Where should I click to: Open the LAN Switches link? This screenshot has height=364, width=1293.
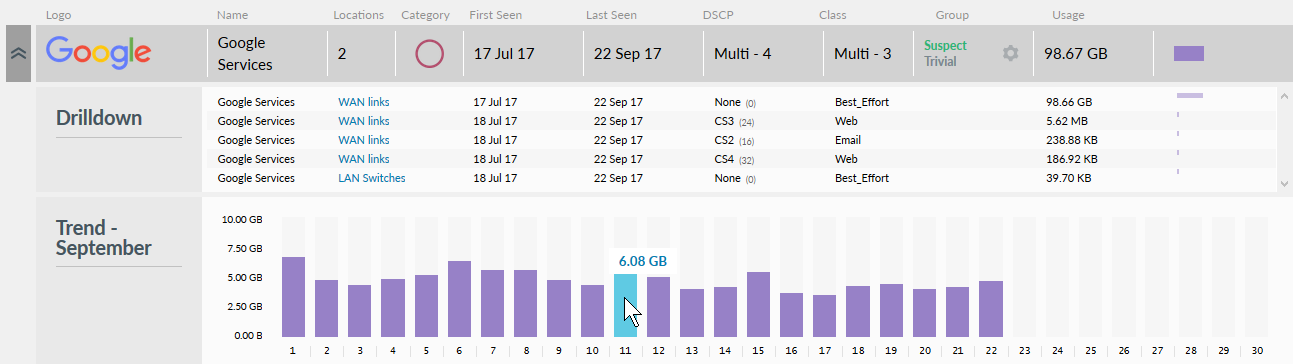coord(372,178)
